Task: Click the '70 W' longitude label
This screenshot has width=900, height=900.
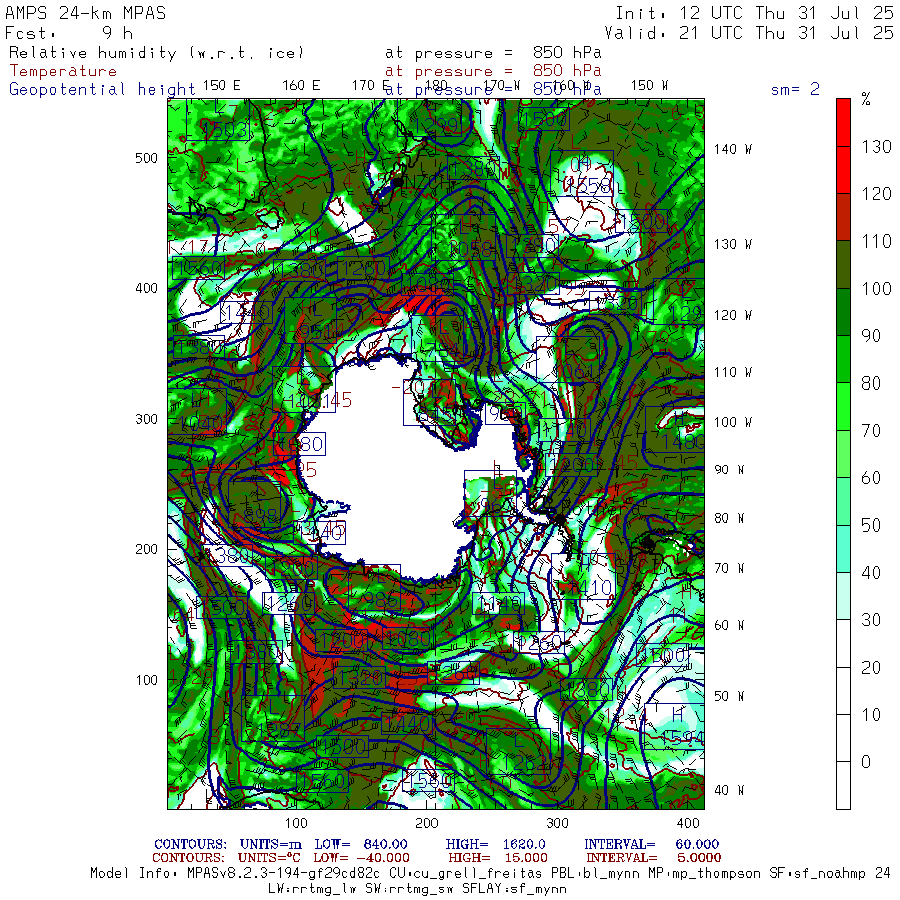Action: point(729,568)
